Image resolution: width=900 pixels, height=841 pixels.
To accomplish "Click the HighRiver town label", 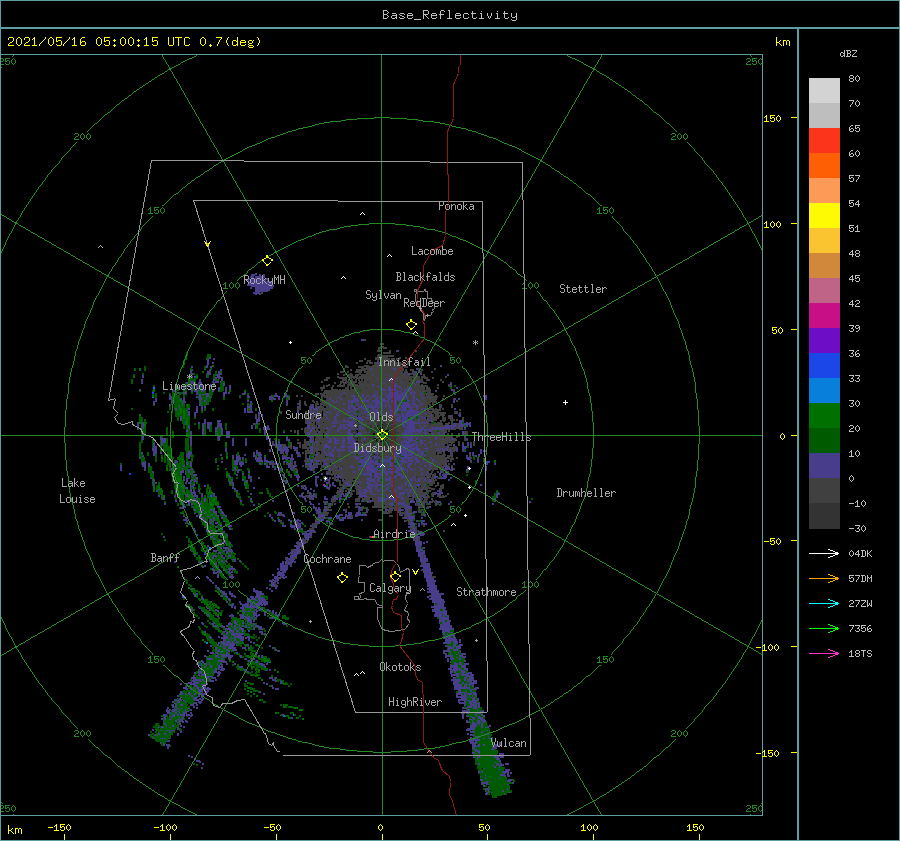I will point(415,702).
